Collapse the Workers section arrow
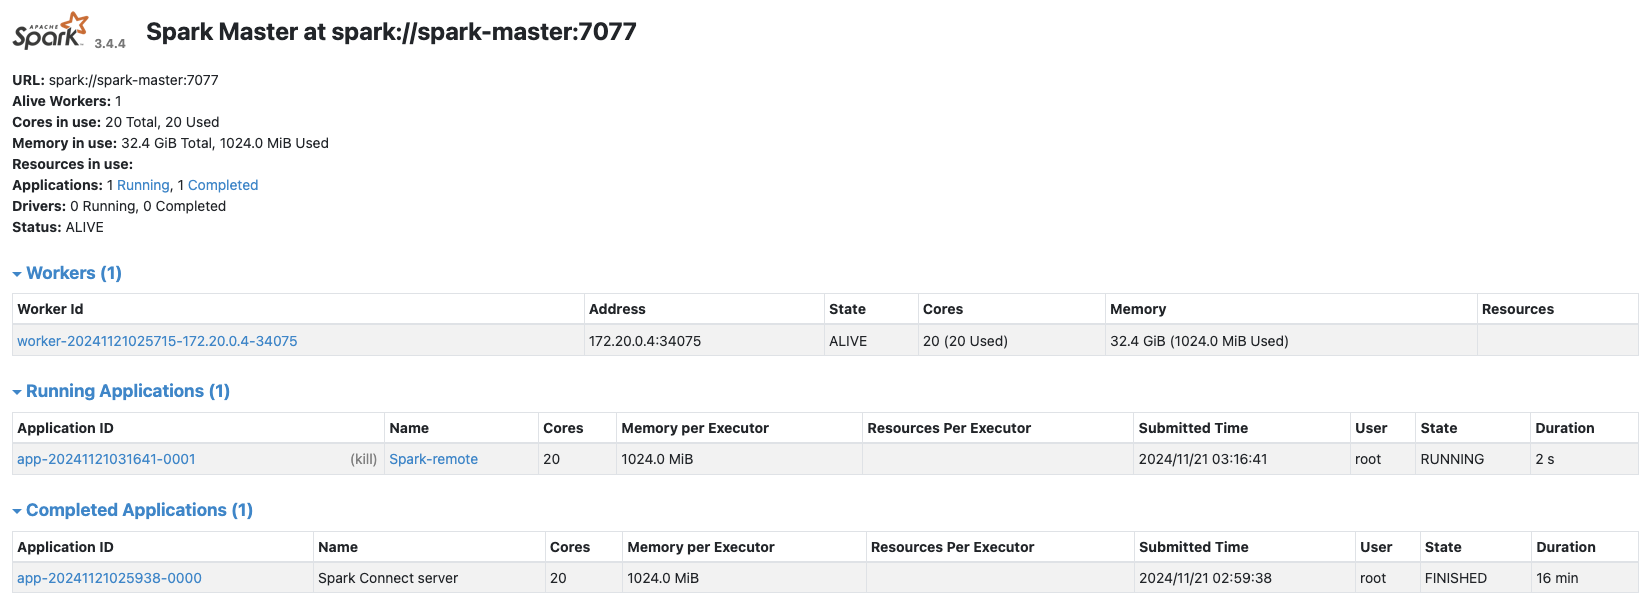The image size is (1651, 603). point(17,274)
